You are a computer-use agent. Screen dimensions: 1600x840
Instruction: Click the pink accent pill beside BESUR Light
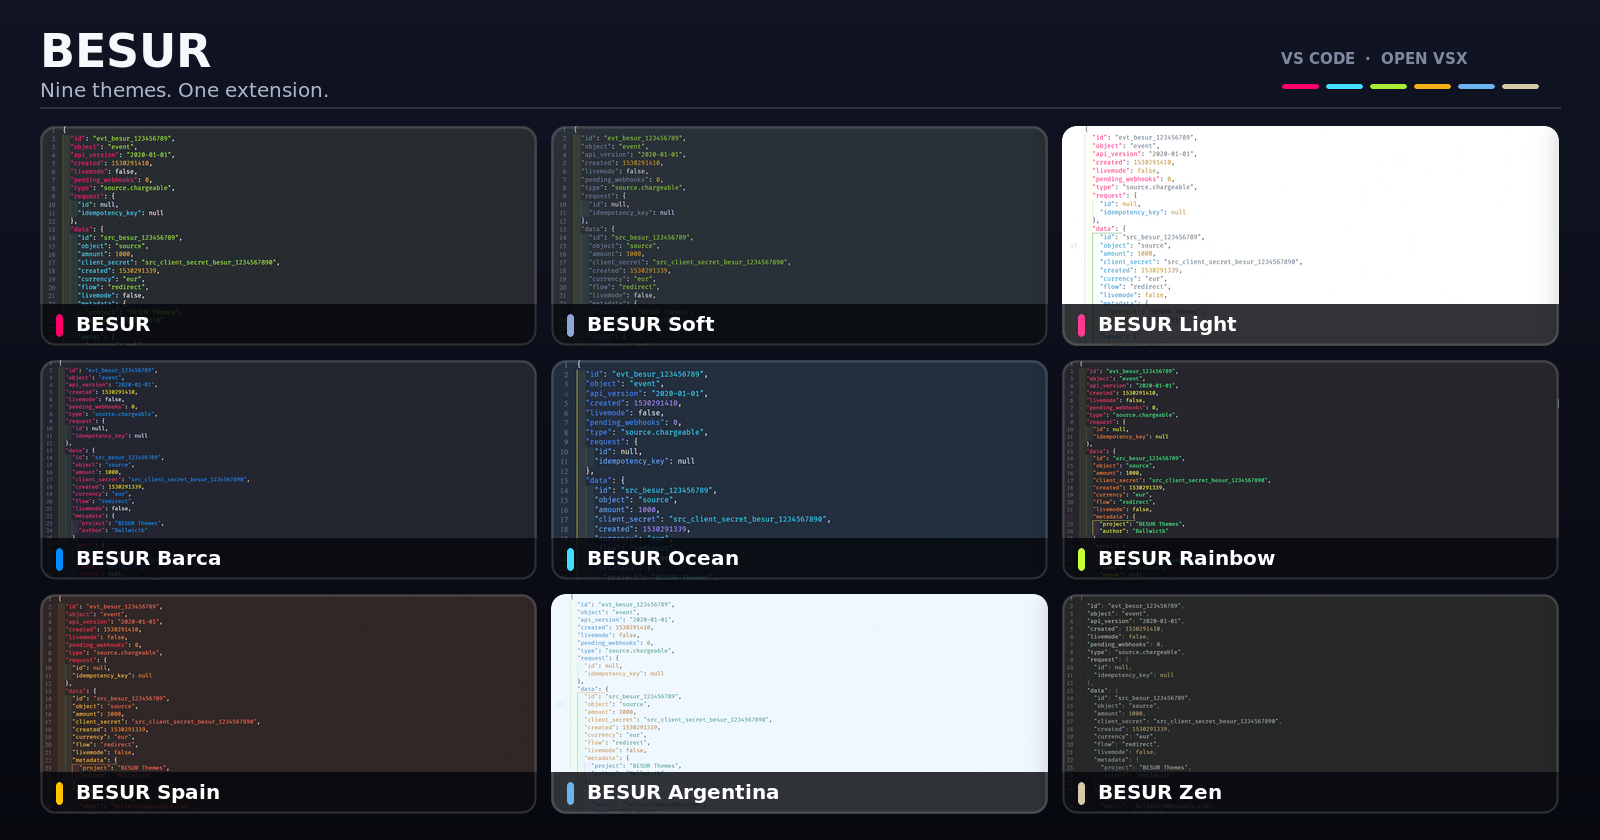(1081, 325)
